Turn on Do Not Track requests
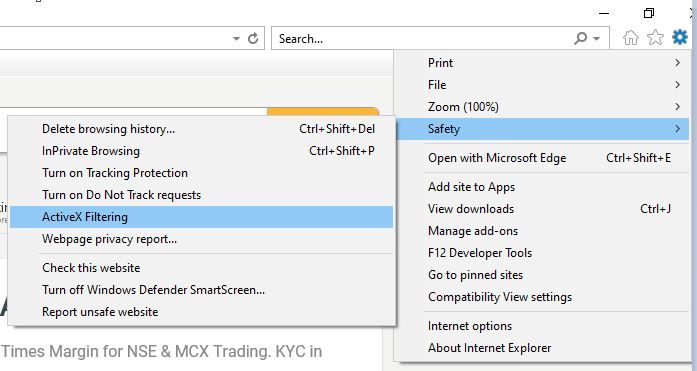This screenshot has width=697, height=371. point(201,195)
